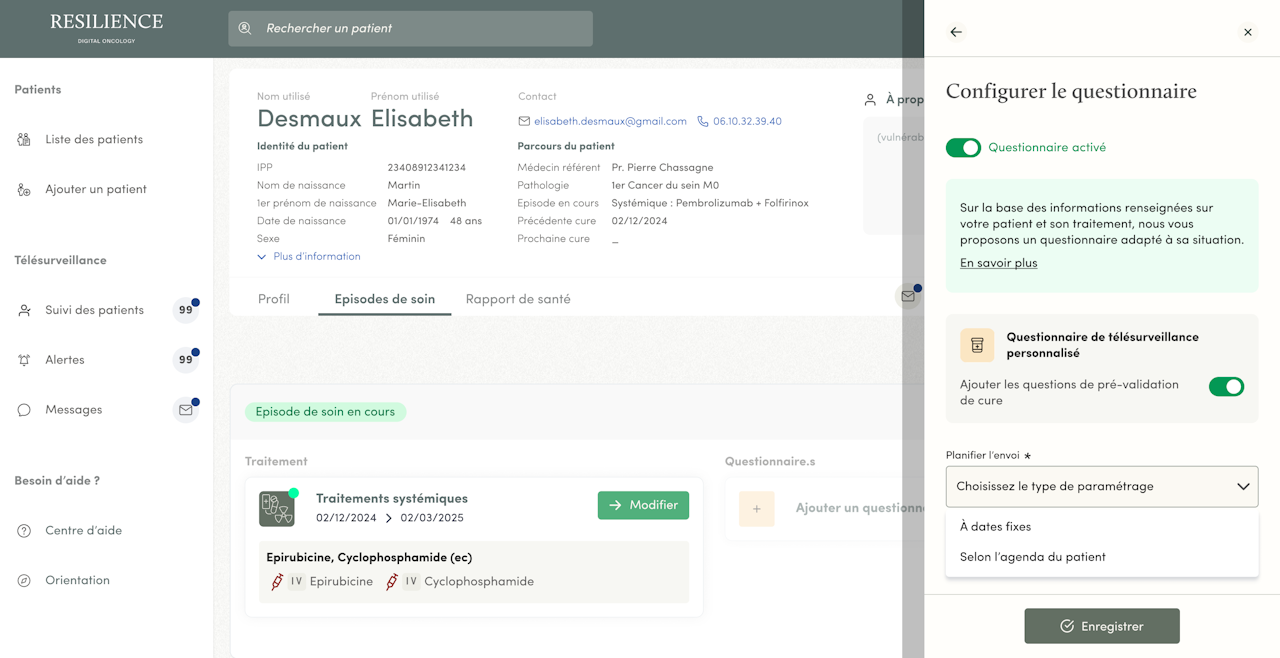Open the Planifier l'envoi dropdown
Screen dimensions: 1280x658
(x=1102, y=487)
